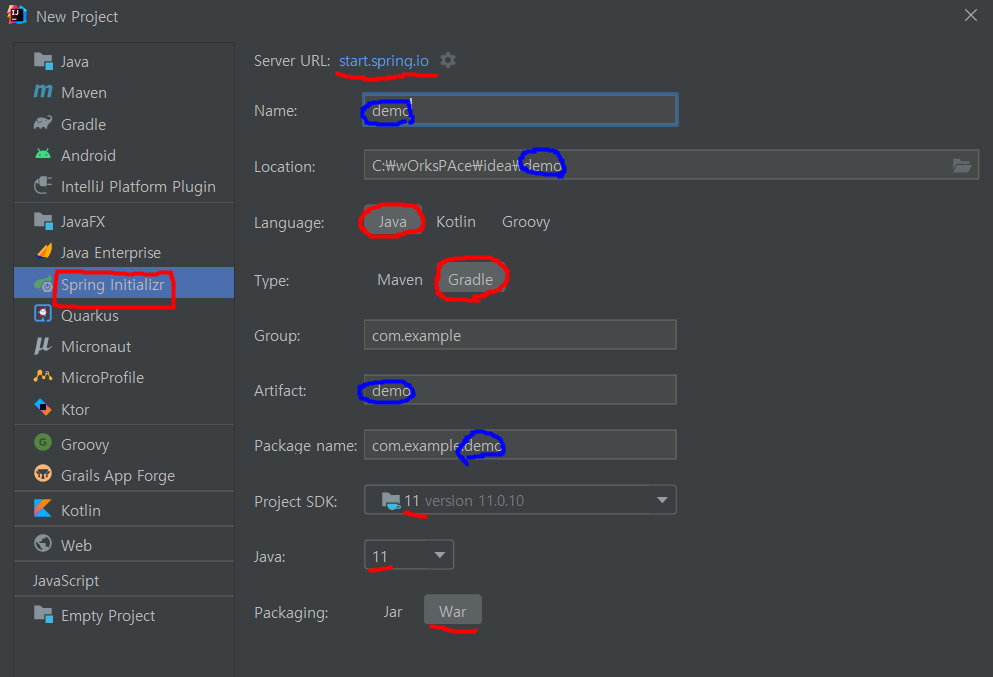Image resolution: width=993 pixels, height=677 pixels.
Task: Click the Kotlin K icon
Action: coord(42,508)
